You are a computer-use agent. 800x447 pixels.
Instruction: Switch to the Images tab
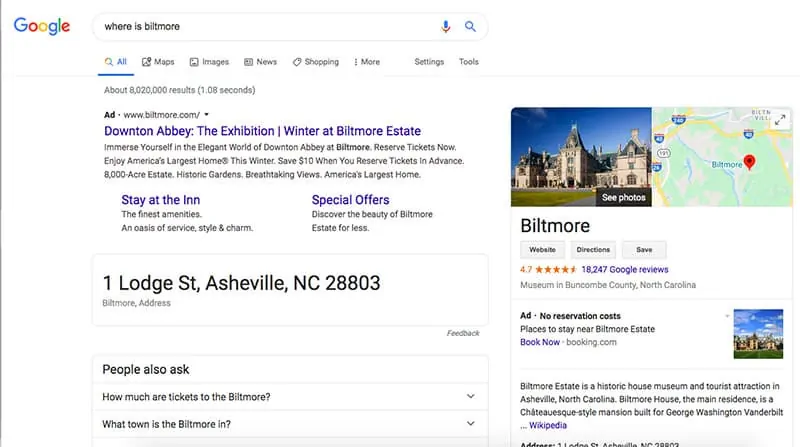pyautogui.click(x=209, y=62)
